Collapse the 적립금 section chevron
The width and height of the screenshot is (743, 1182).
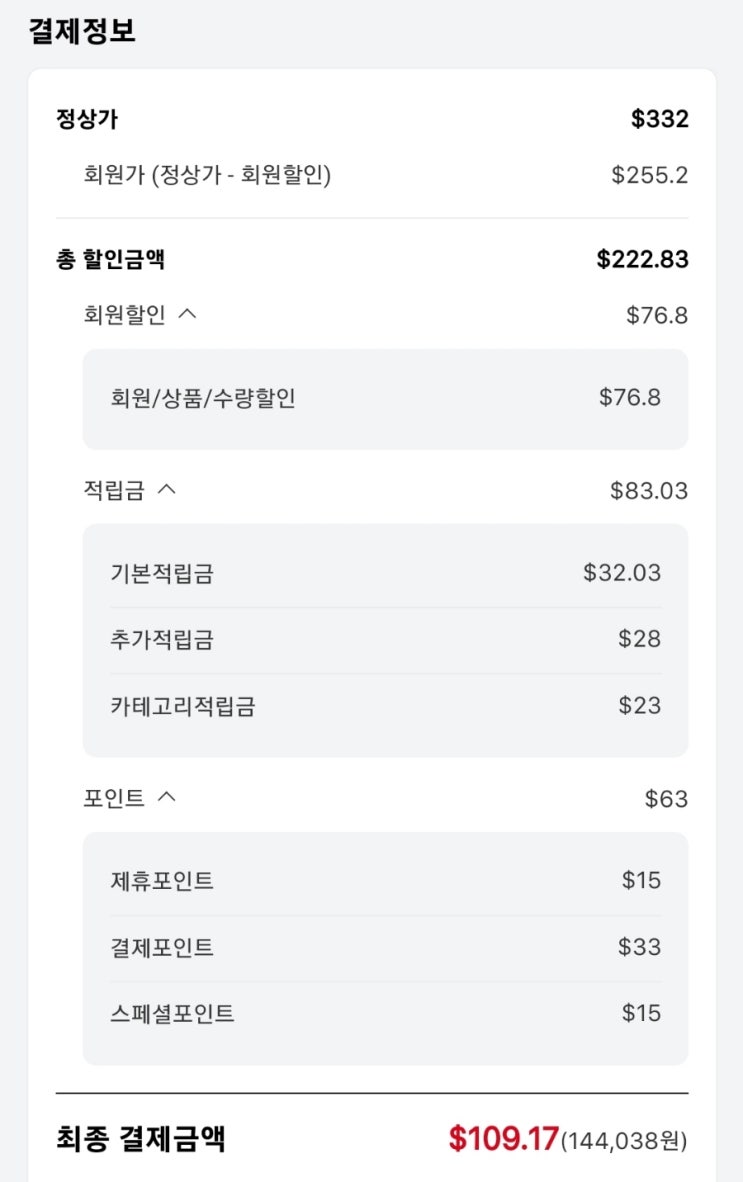click(166, 490)
